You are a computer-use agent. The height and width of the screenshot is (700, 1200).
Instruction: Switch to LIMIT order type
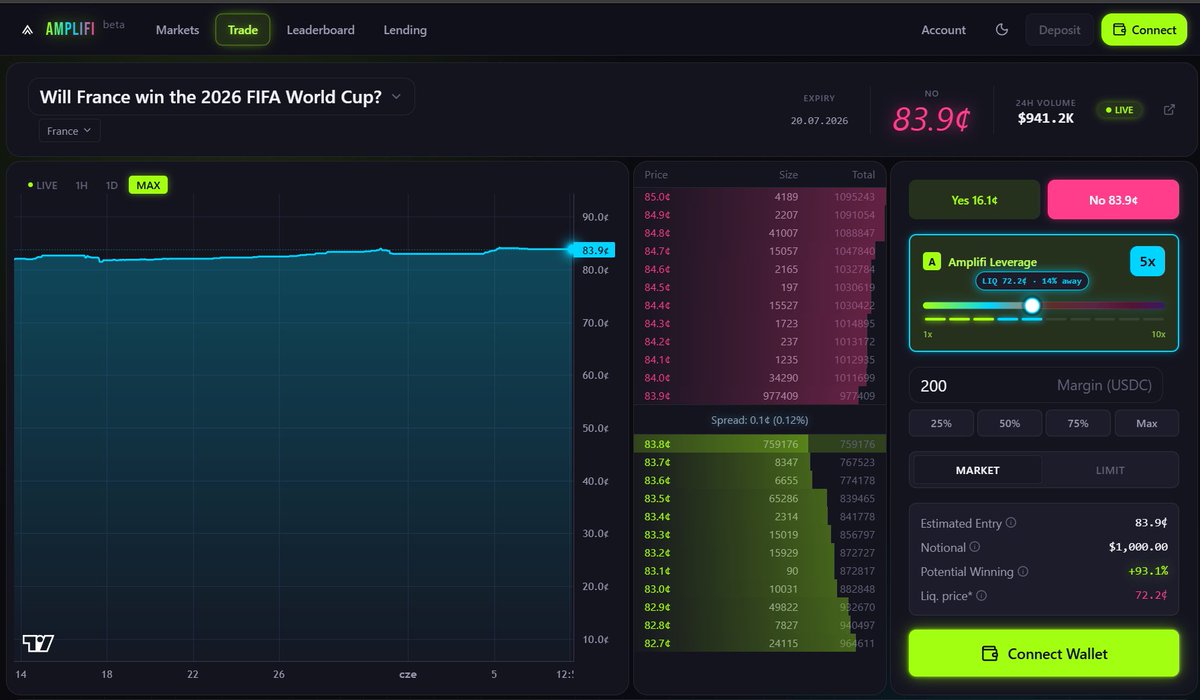coord(1110,470)
